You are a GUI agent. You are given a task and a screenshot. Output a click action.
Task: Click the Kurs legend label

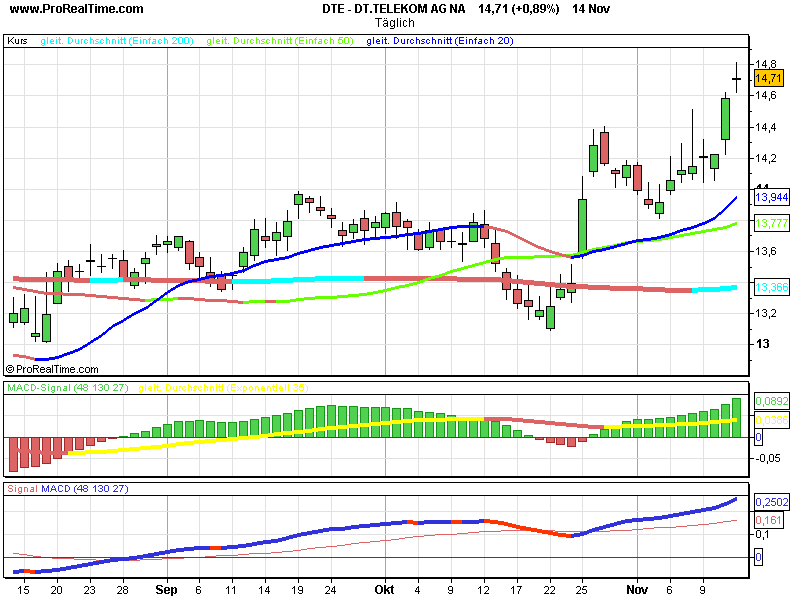click(17, 41)
